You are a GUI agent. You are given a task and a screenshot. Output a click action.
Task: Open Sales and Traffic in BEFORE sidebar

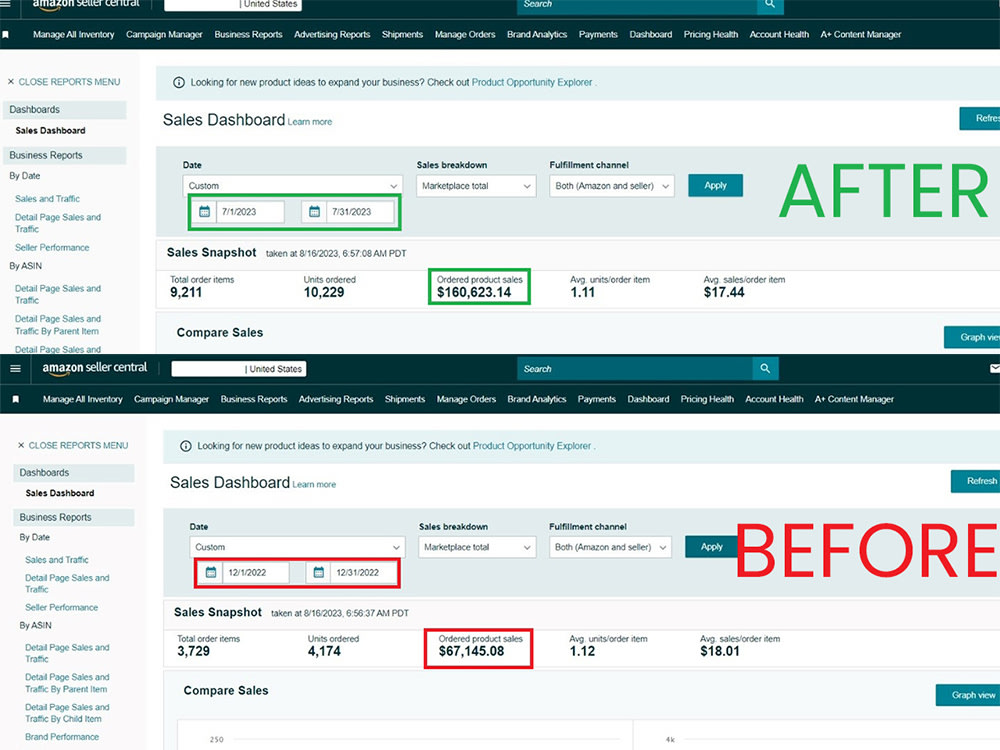click(57, 560)
